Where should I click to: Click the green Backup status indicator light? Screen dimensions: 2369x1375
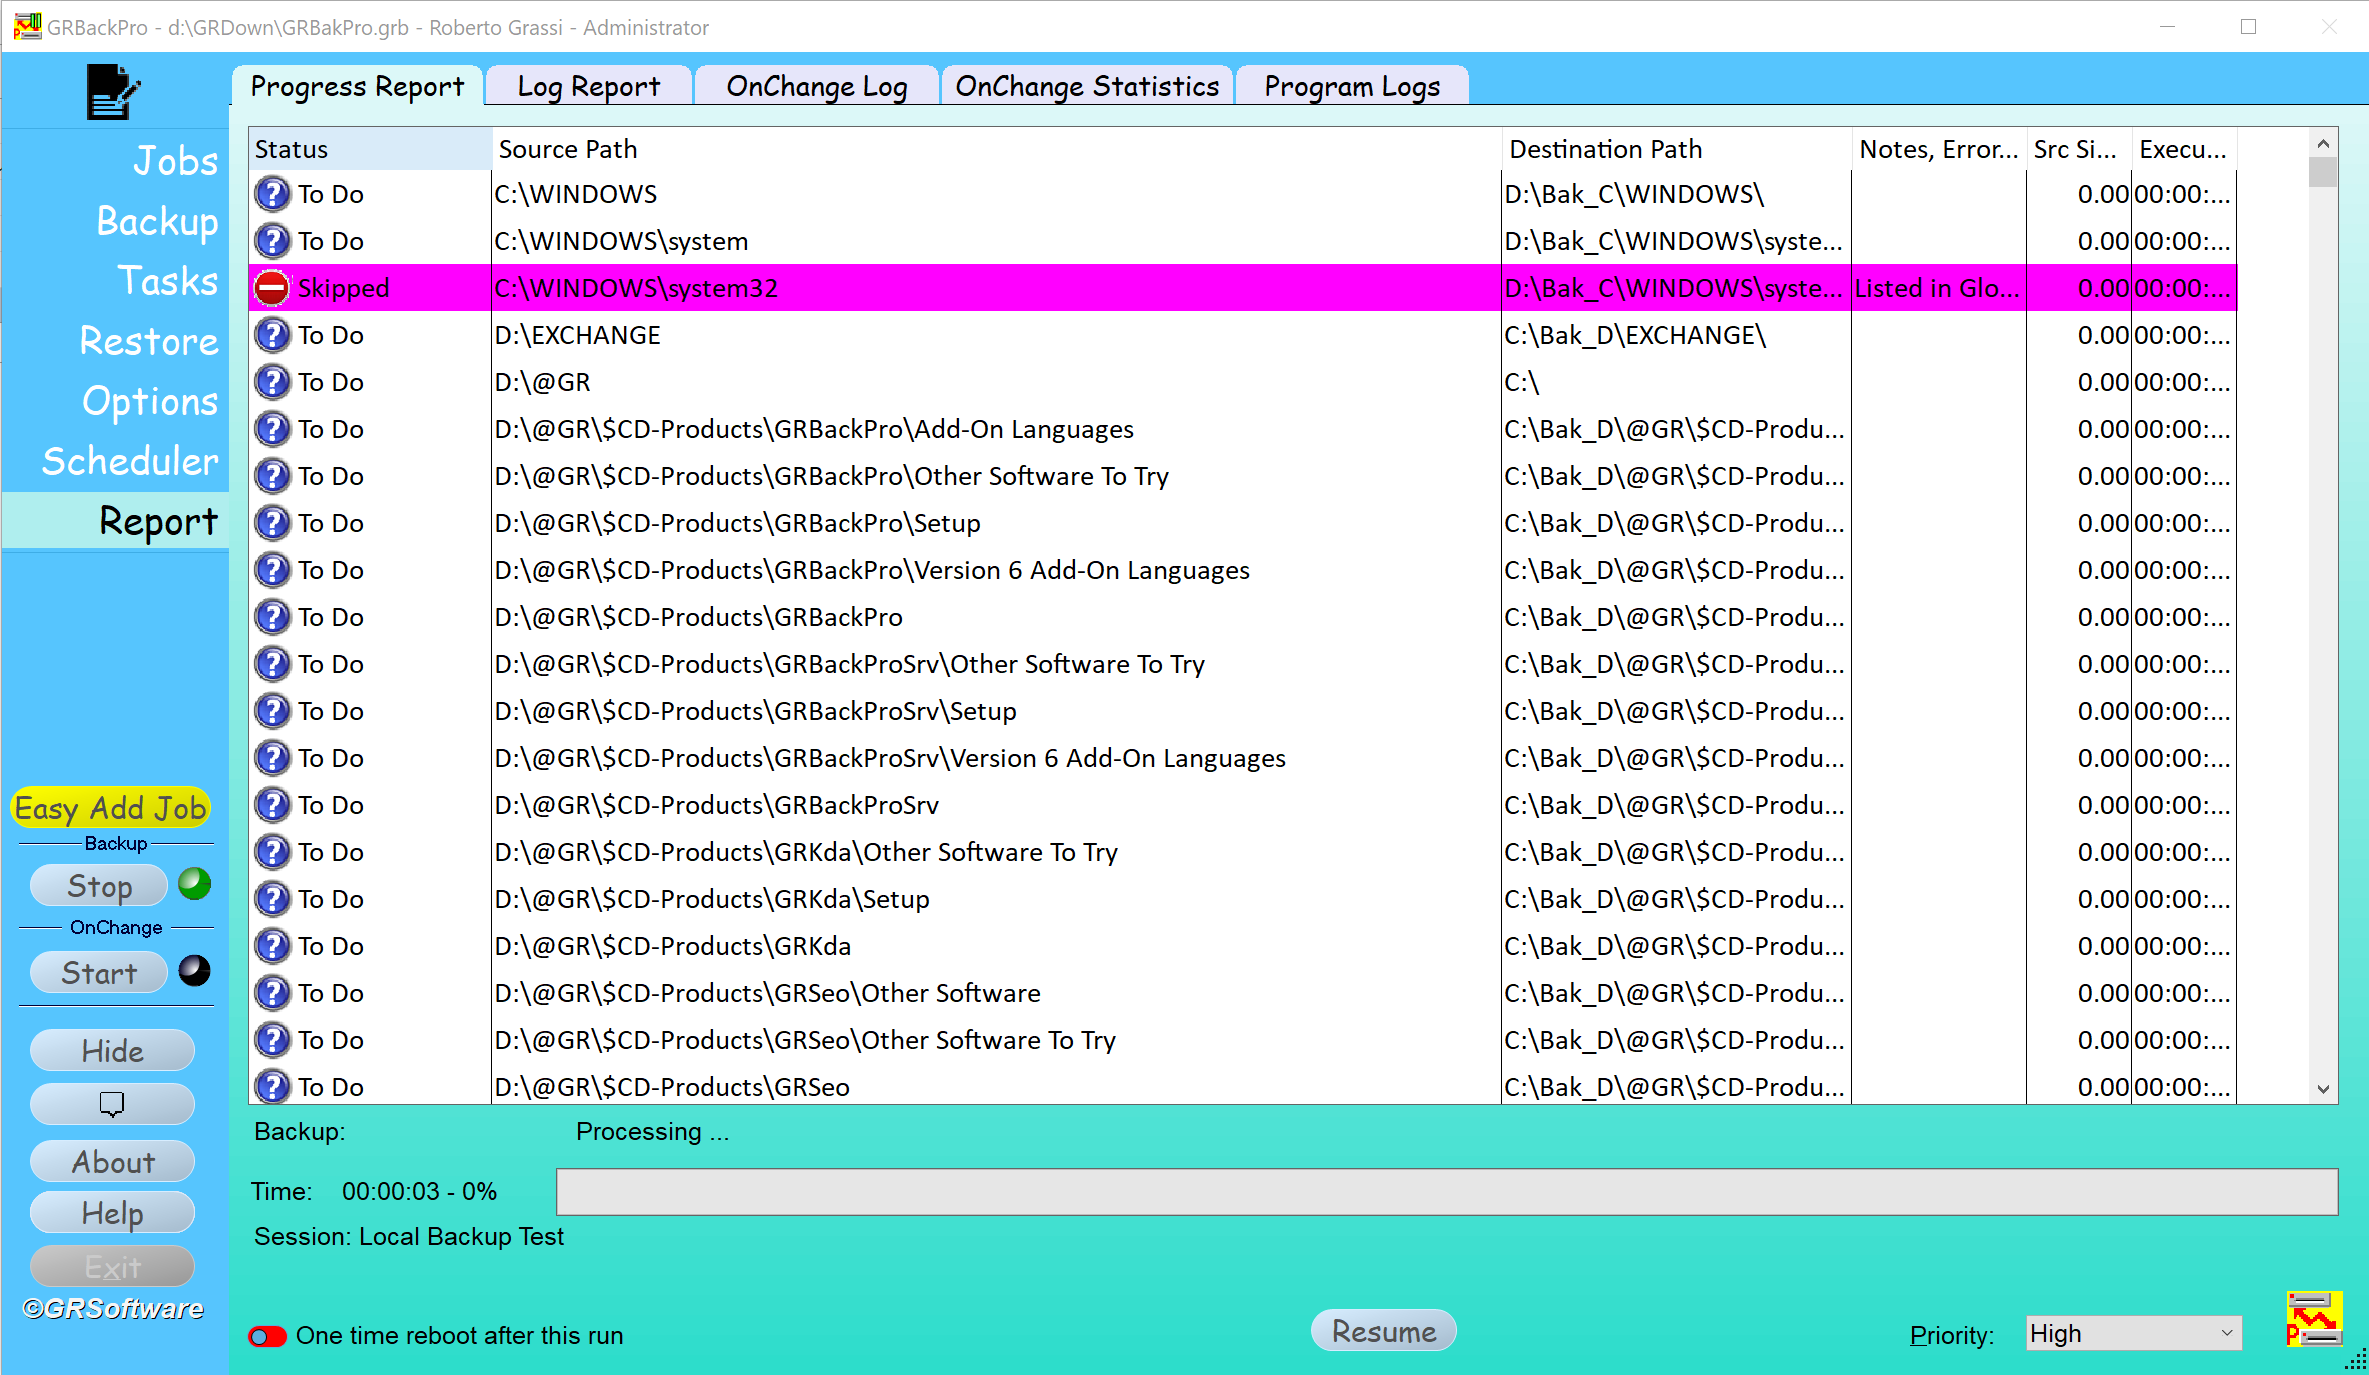point(194,884)
